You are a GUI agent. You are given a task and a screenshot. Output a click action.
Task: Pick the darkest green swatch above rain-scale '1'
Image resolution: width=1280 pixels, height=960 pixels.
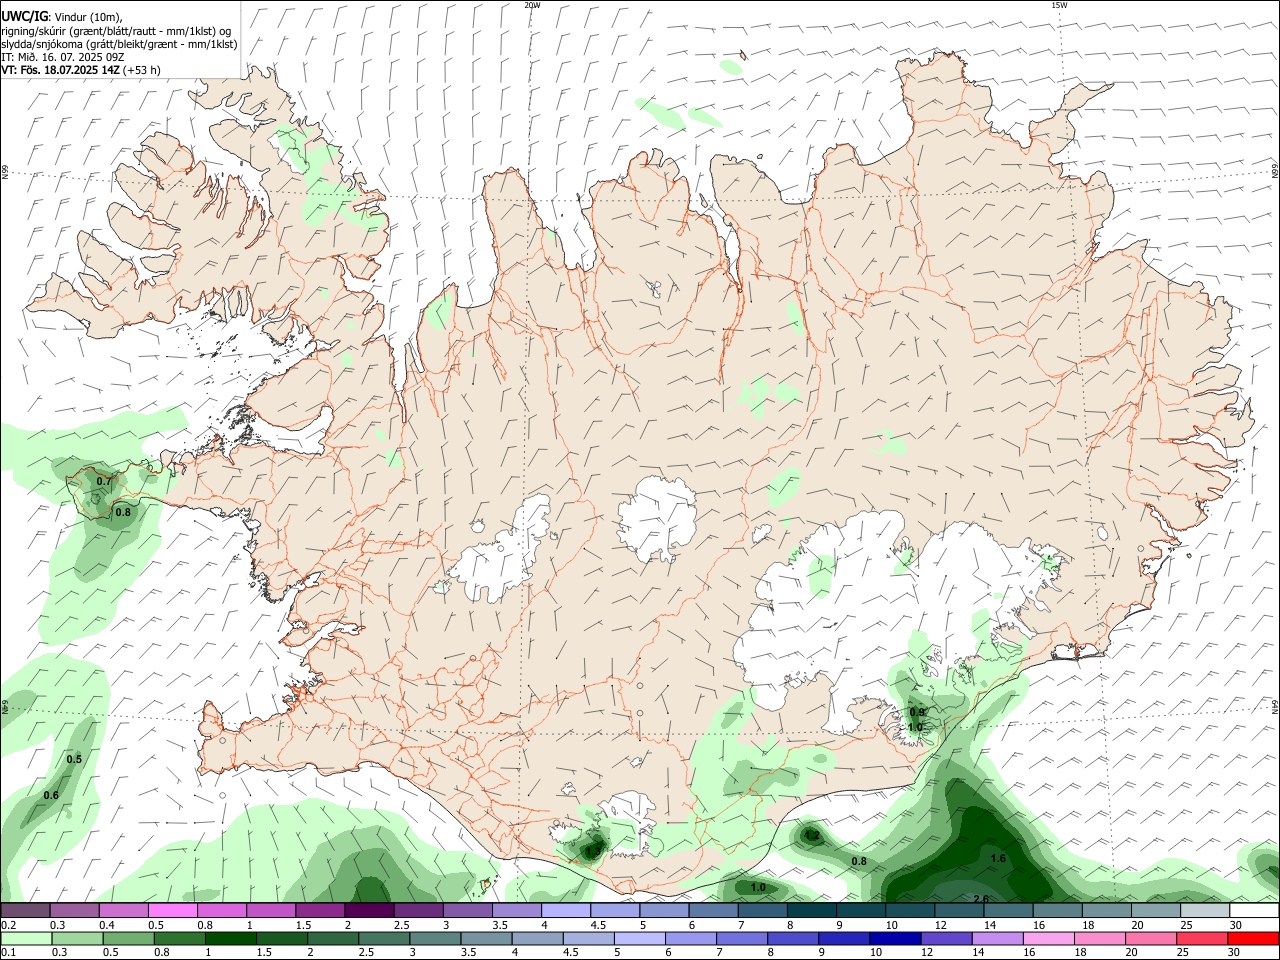(x=230, y=938)
